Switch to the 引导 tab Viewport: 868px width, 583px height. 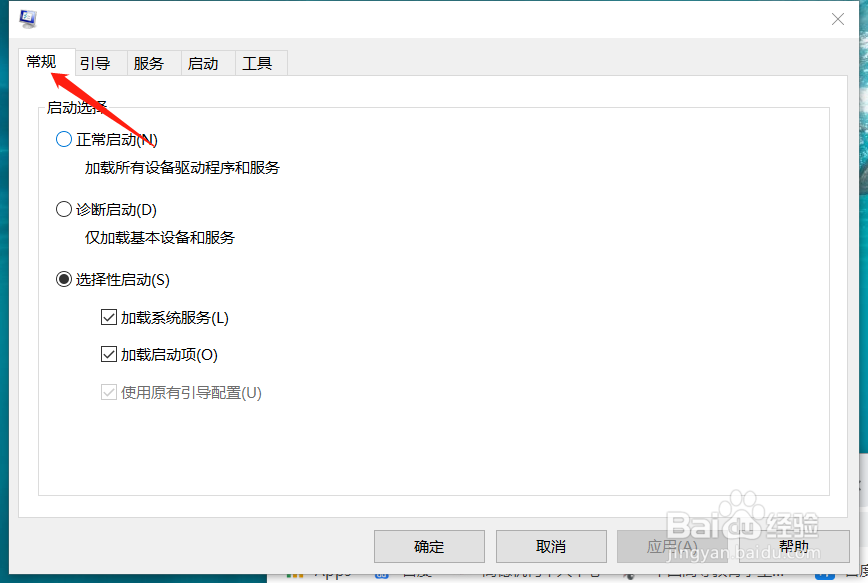tap(97, 62)
